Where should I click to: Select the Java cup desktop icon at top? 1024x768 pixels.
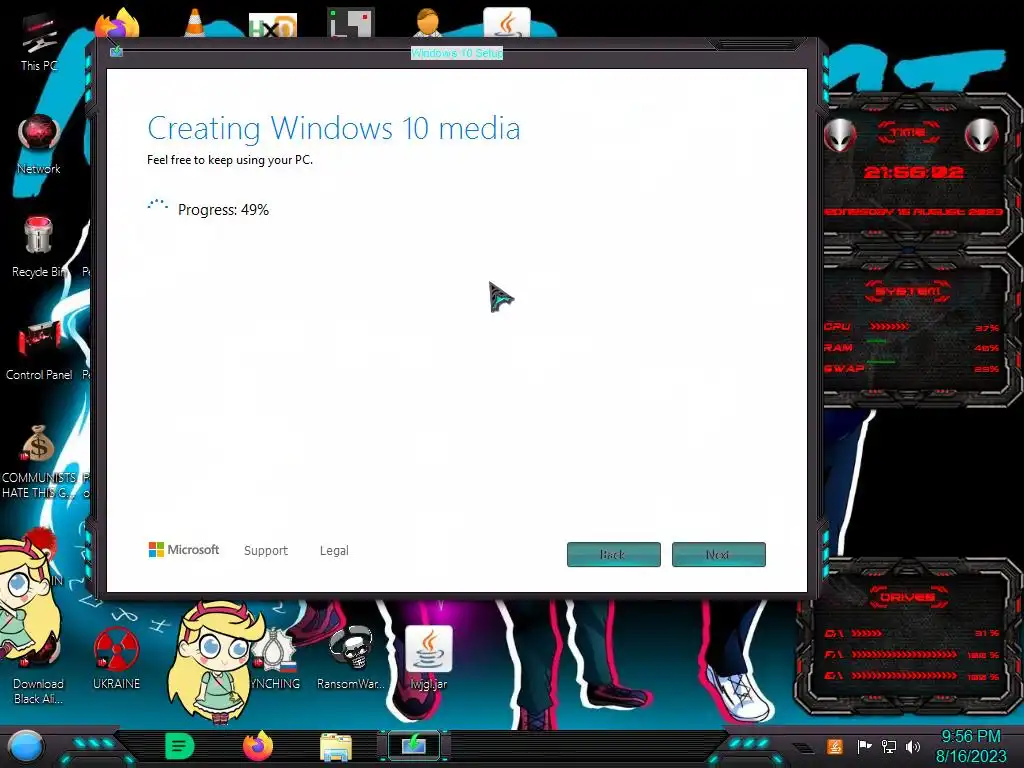click(x=507, y=24)
